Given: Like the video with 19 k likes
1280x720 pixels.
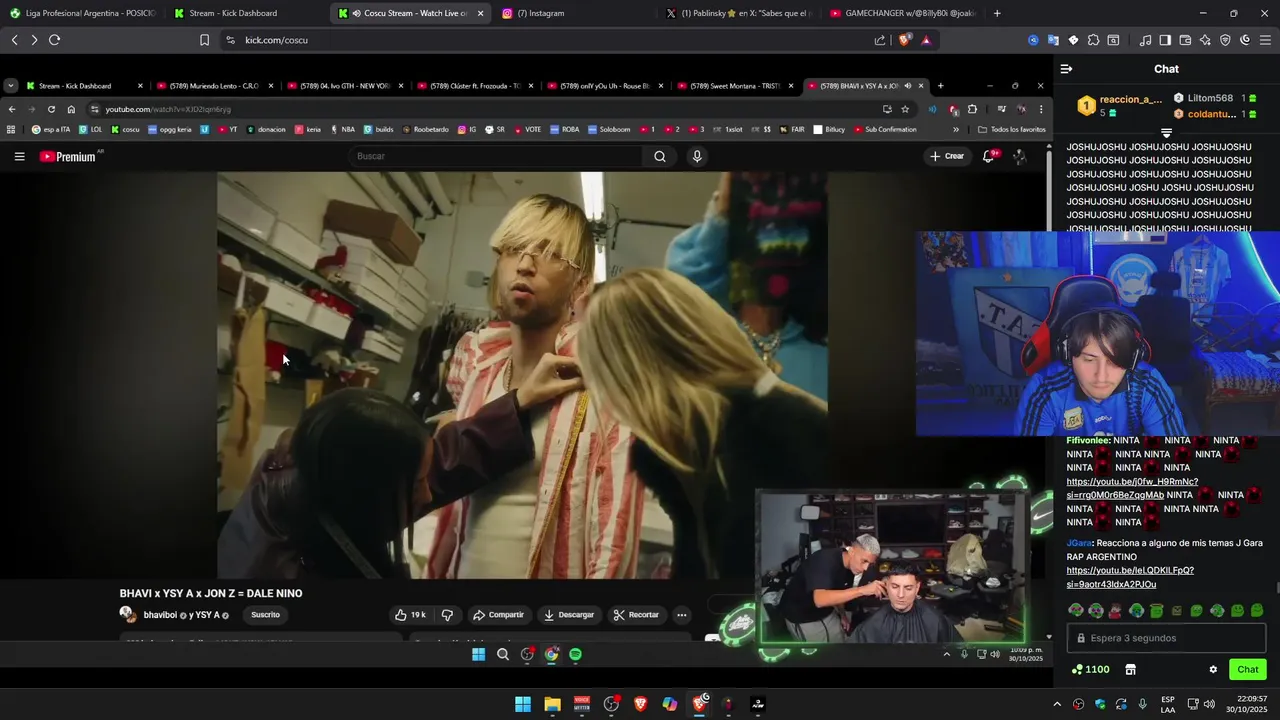Looking at the screenshot, I should point(411,615).
